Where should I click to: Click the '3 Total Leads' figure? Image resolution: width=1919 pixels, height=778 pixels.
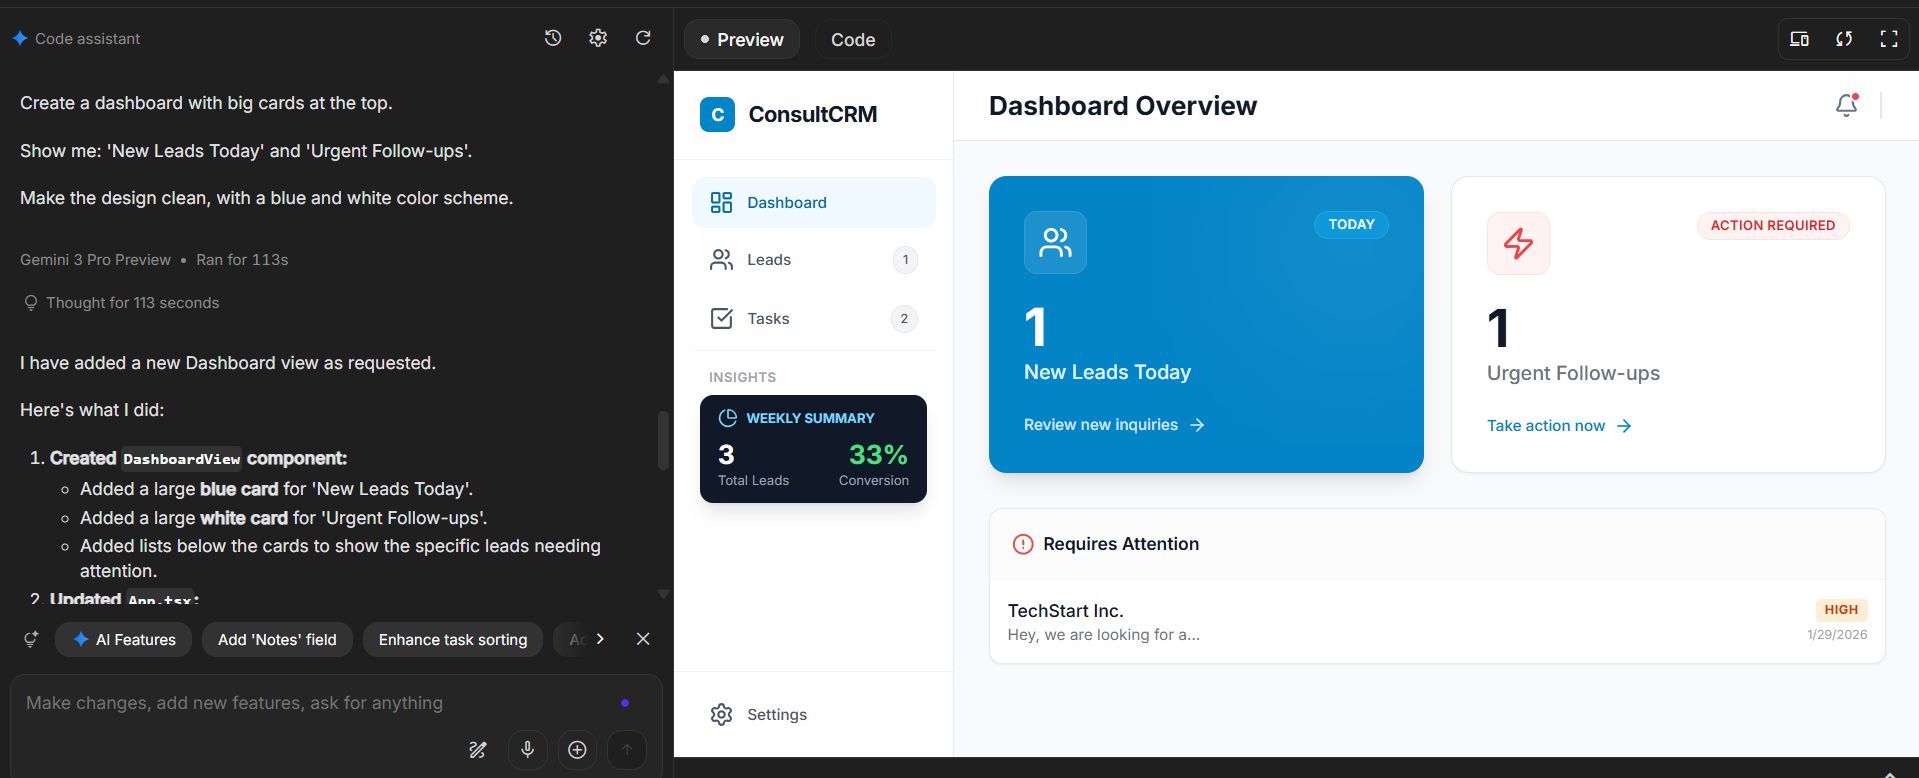coord(753,465)
